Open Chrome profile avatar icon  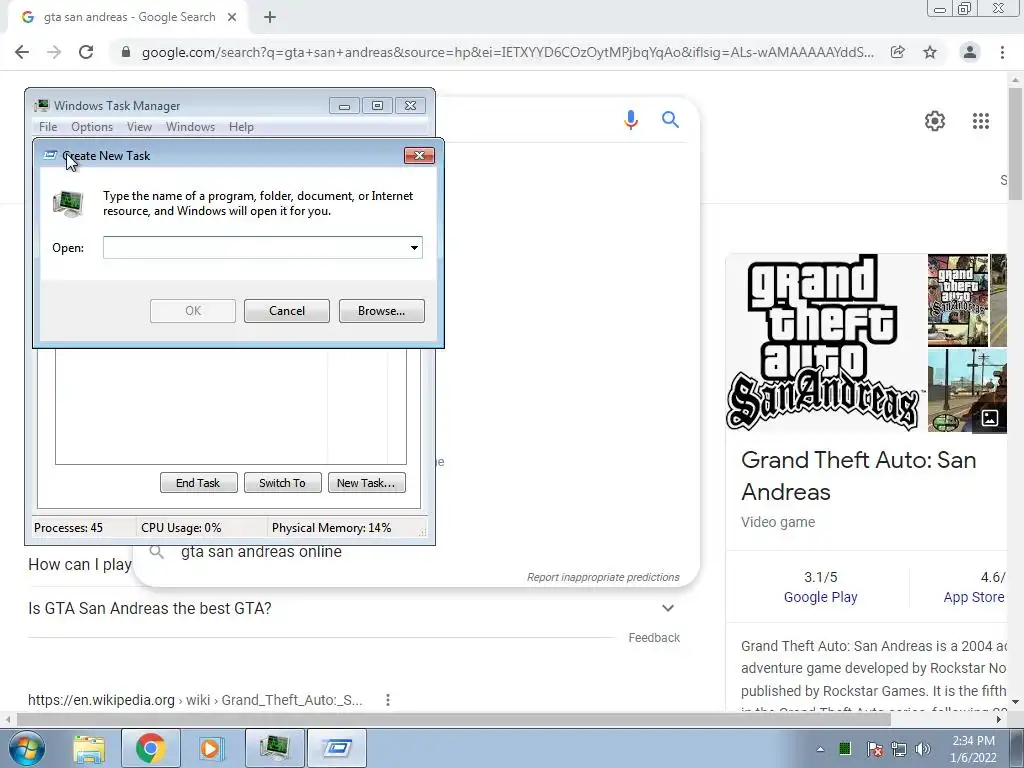pos(970,52)
